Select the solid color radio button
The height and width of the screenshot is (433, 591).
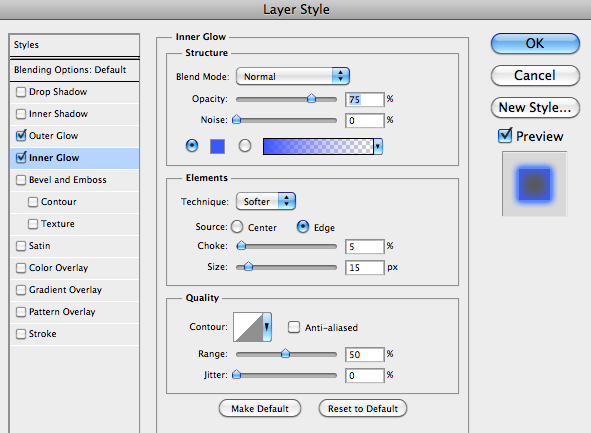[x=192, y=145]
